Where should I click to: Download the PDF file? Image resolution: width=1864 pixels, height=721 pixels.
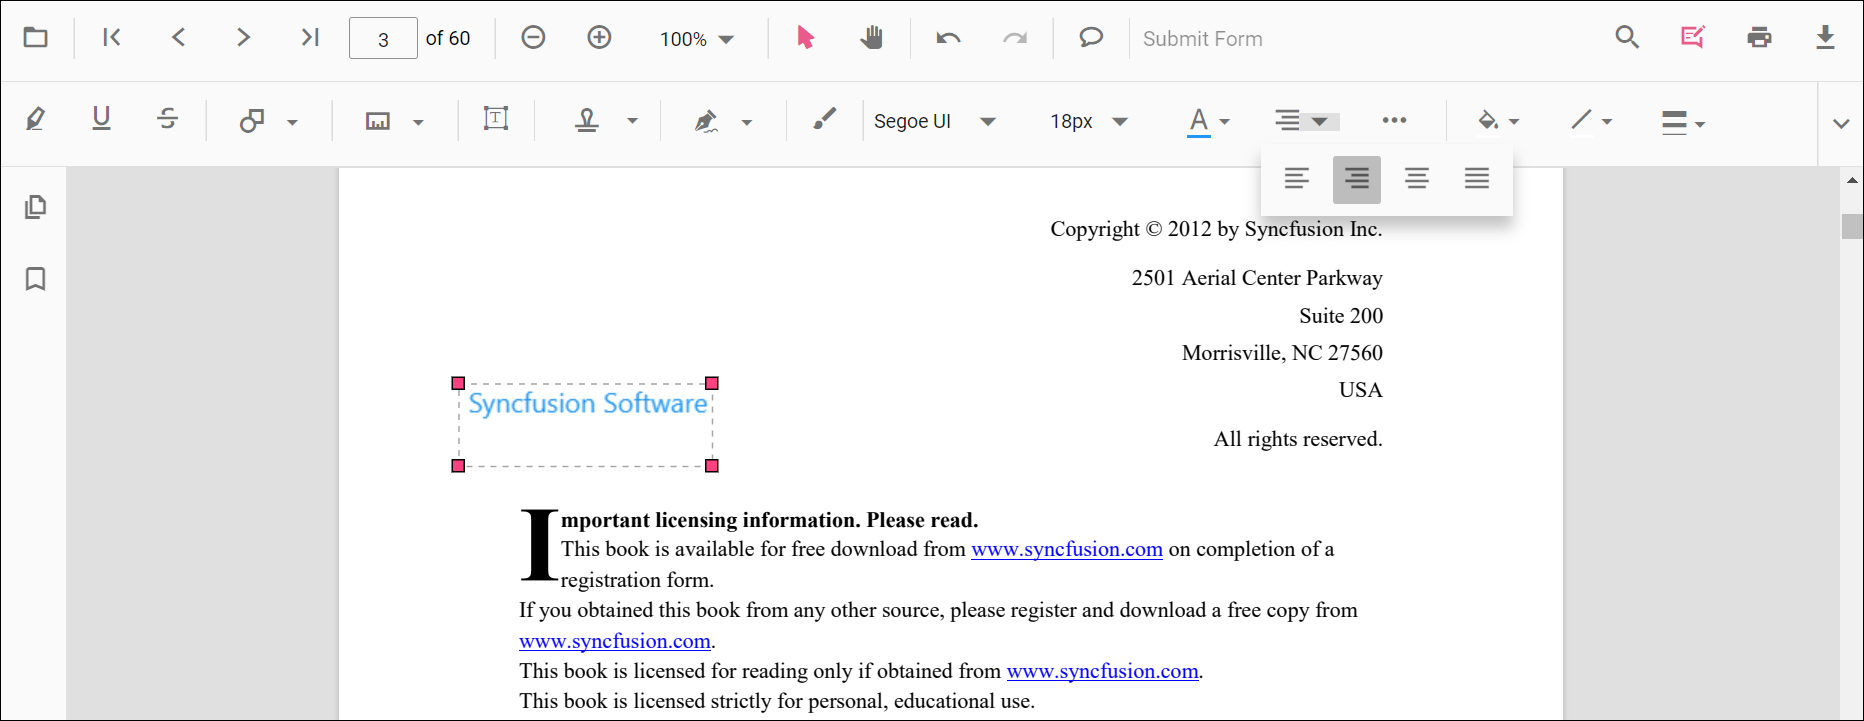[x=1825, y=38]
